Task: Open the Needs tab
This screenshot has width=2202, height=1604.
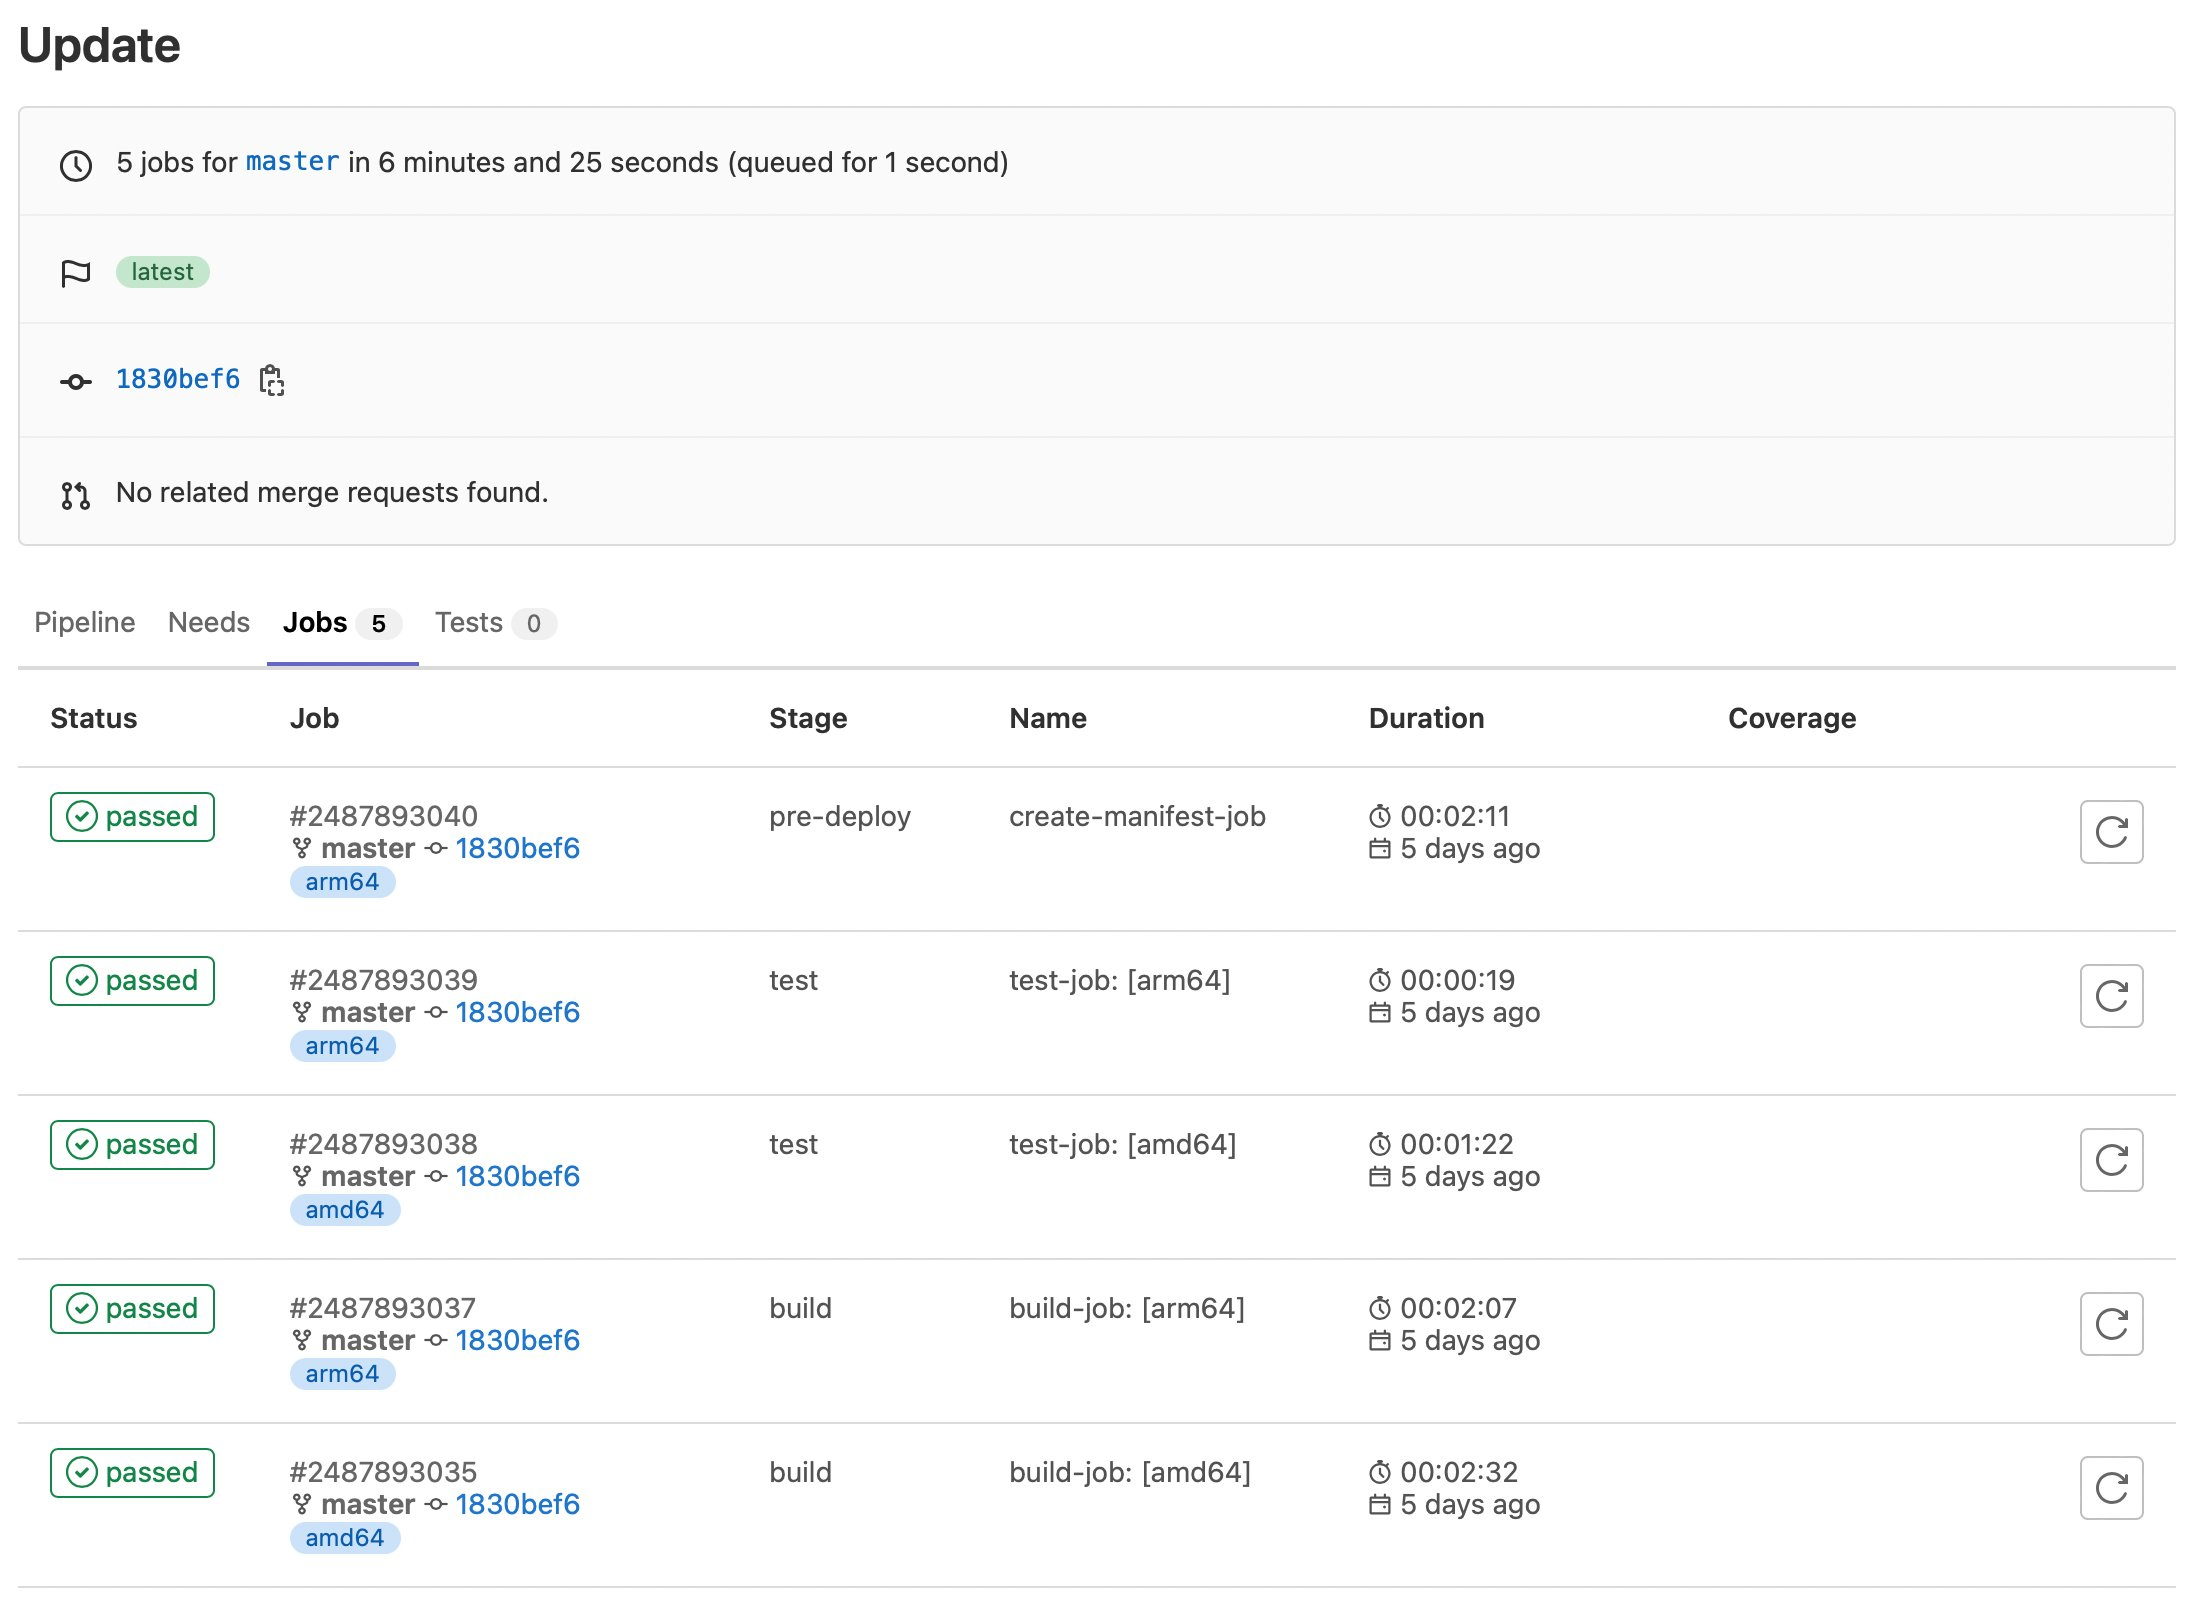Action: (x=208, y=622)
